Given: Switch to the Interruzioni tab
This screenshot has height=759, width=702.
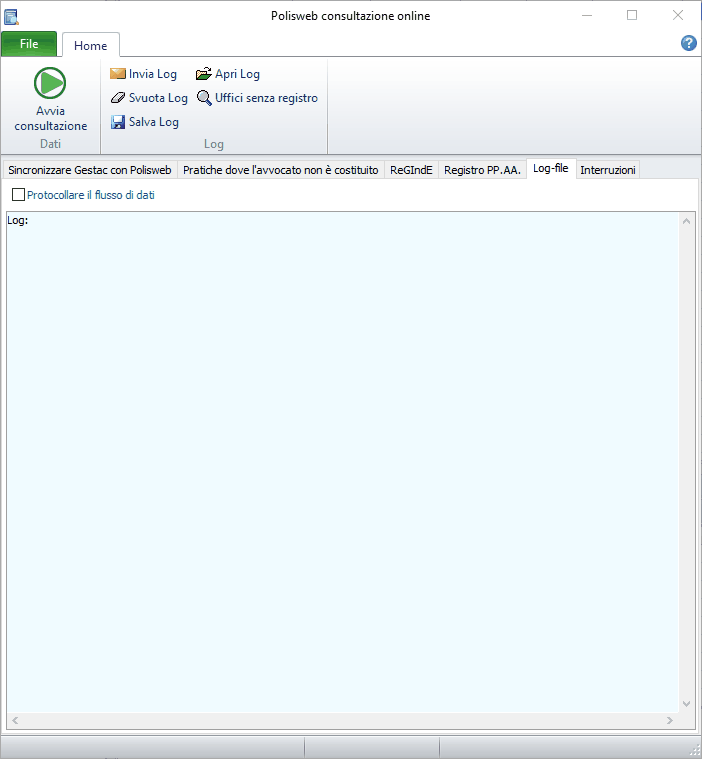Looking at the screenshot, I should (608, 170).
